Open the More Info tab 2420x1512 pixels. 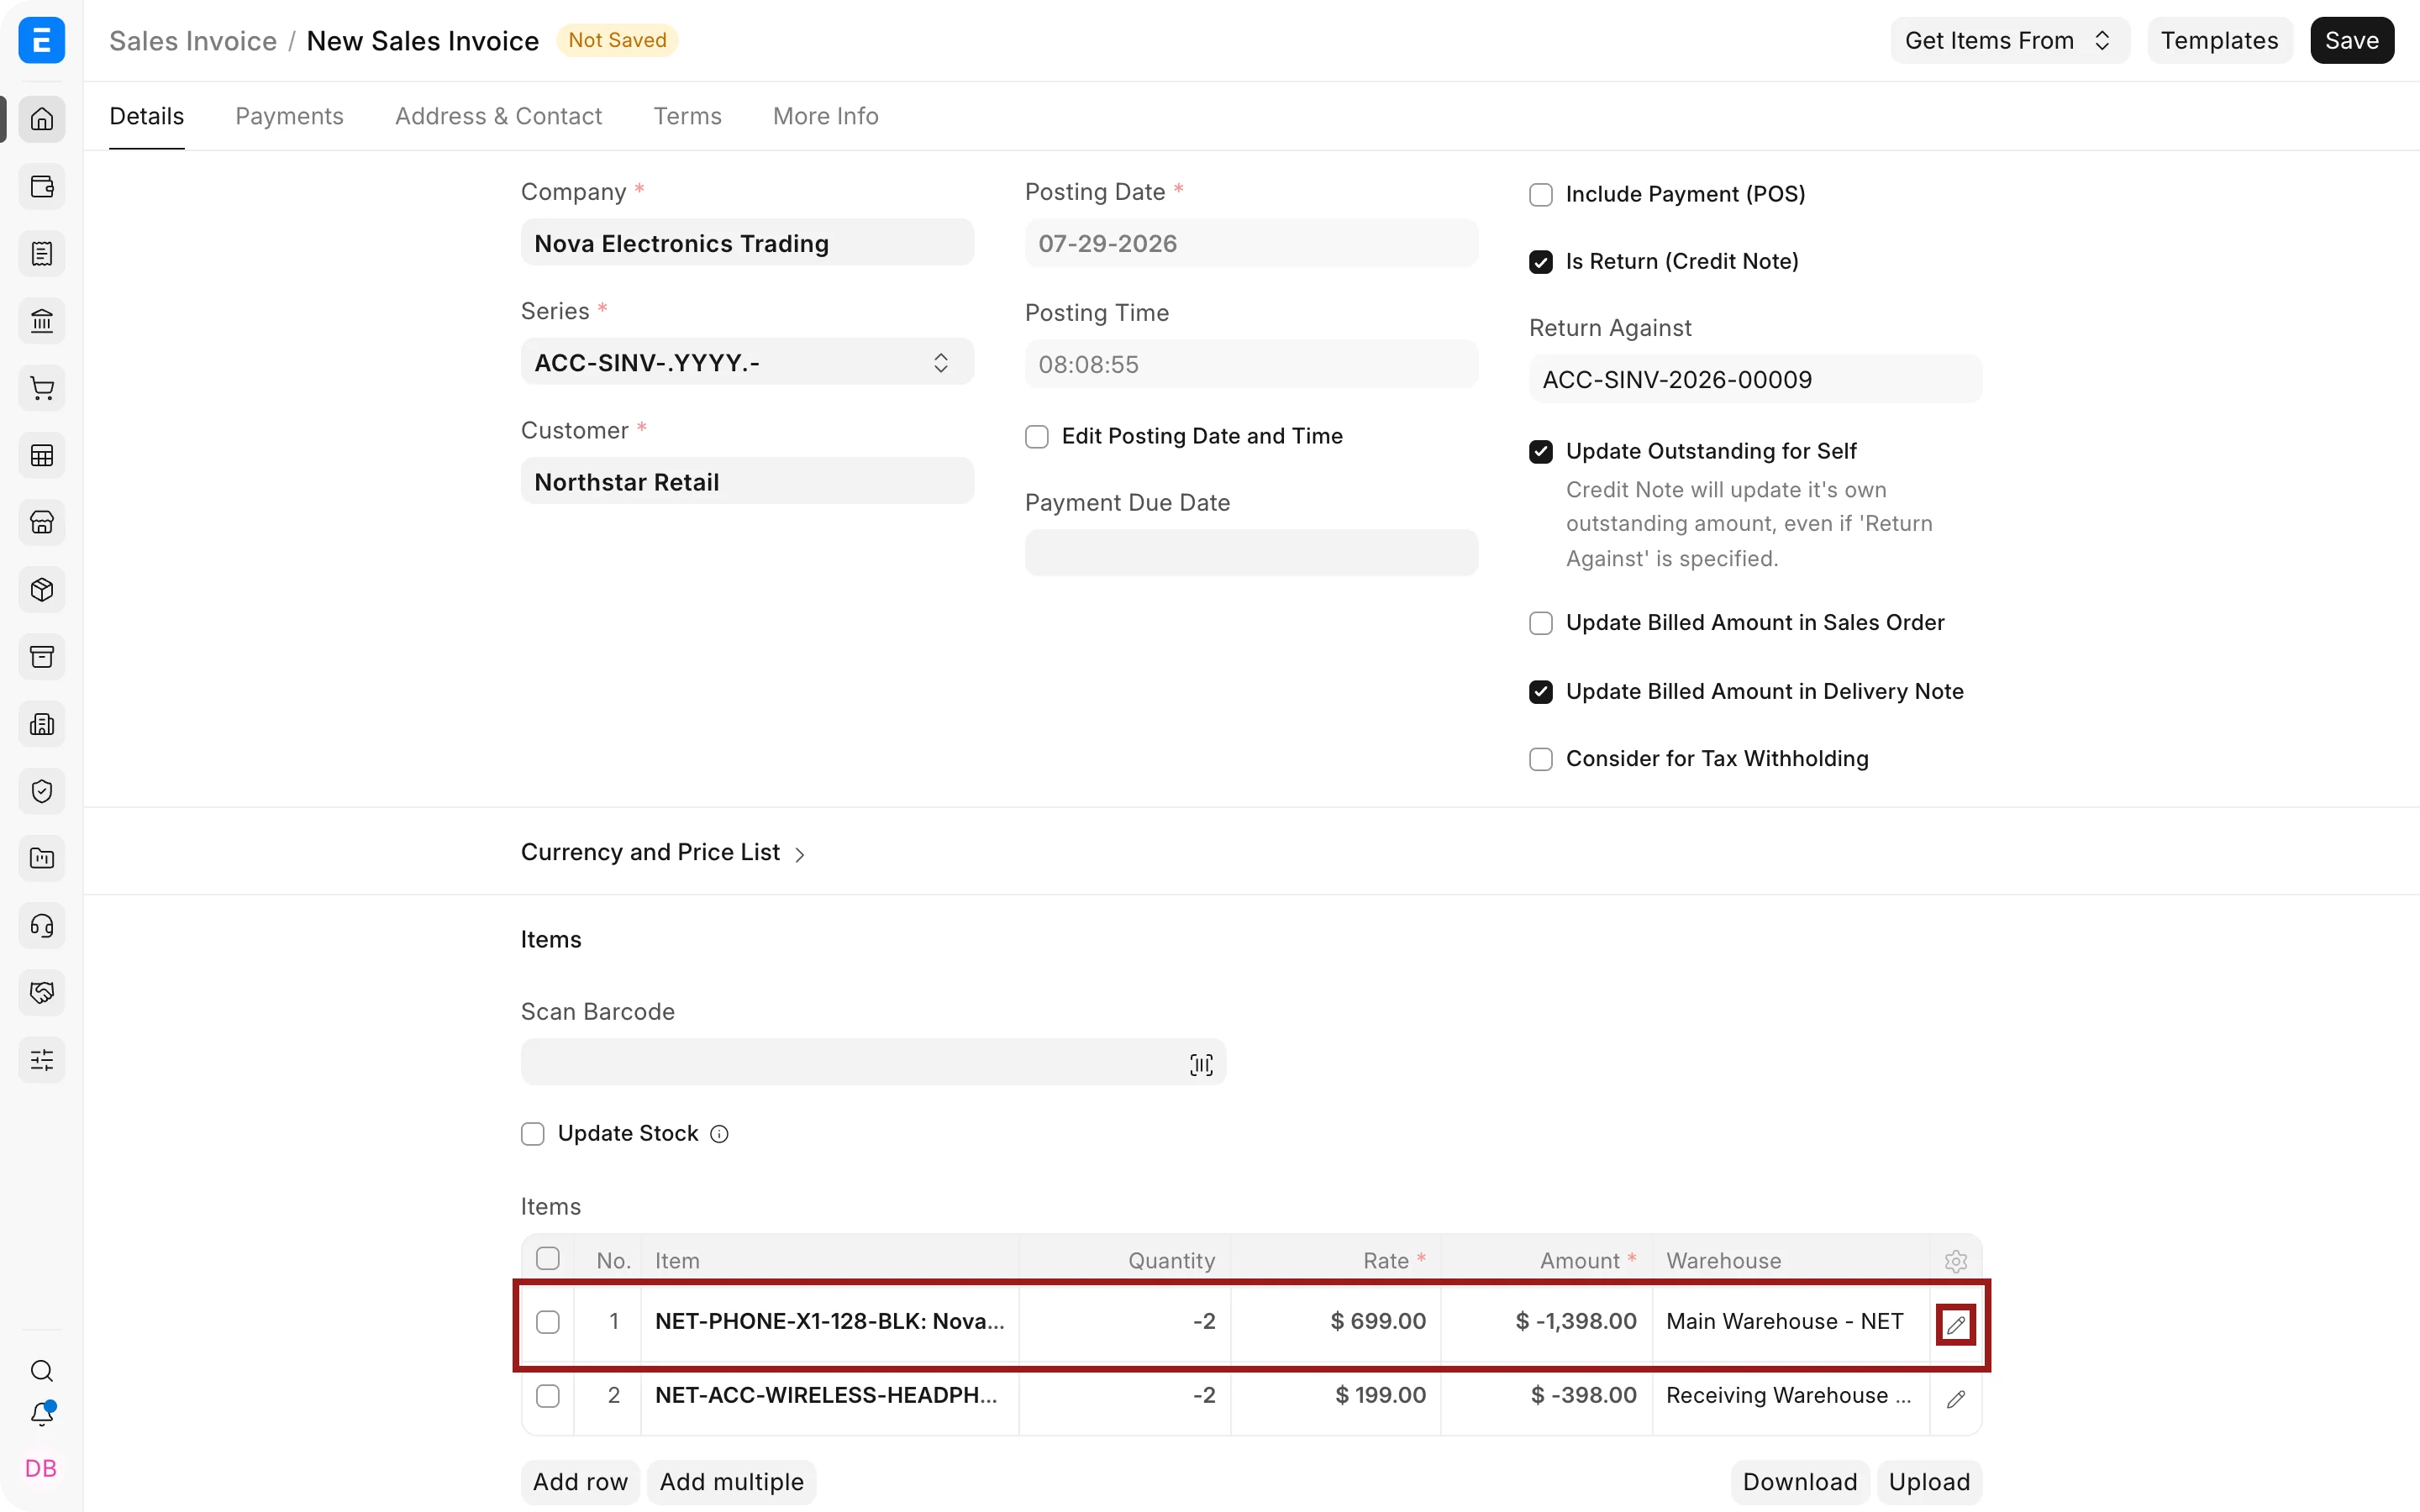pyautogui.click(x=825, y=116)
